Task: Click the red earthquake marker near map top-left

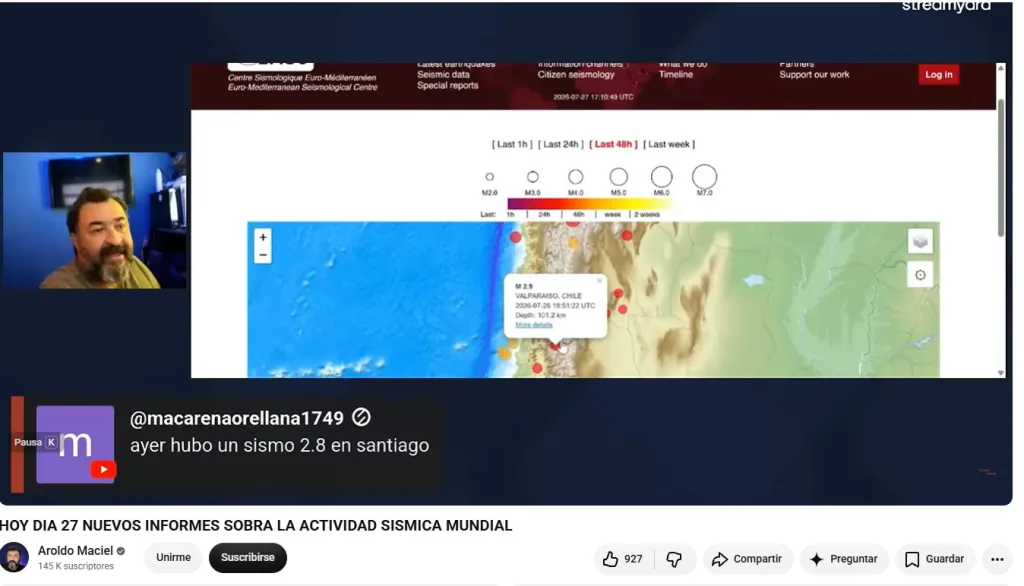Action: tap(515, 237)
